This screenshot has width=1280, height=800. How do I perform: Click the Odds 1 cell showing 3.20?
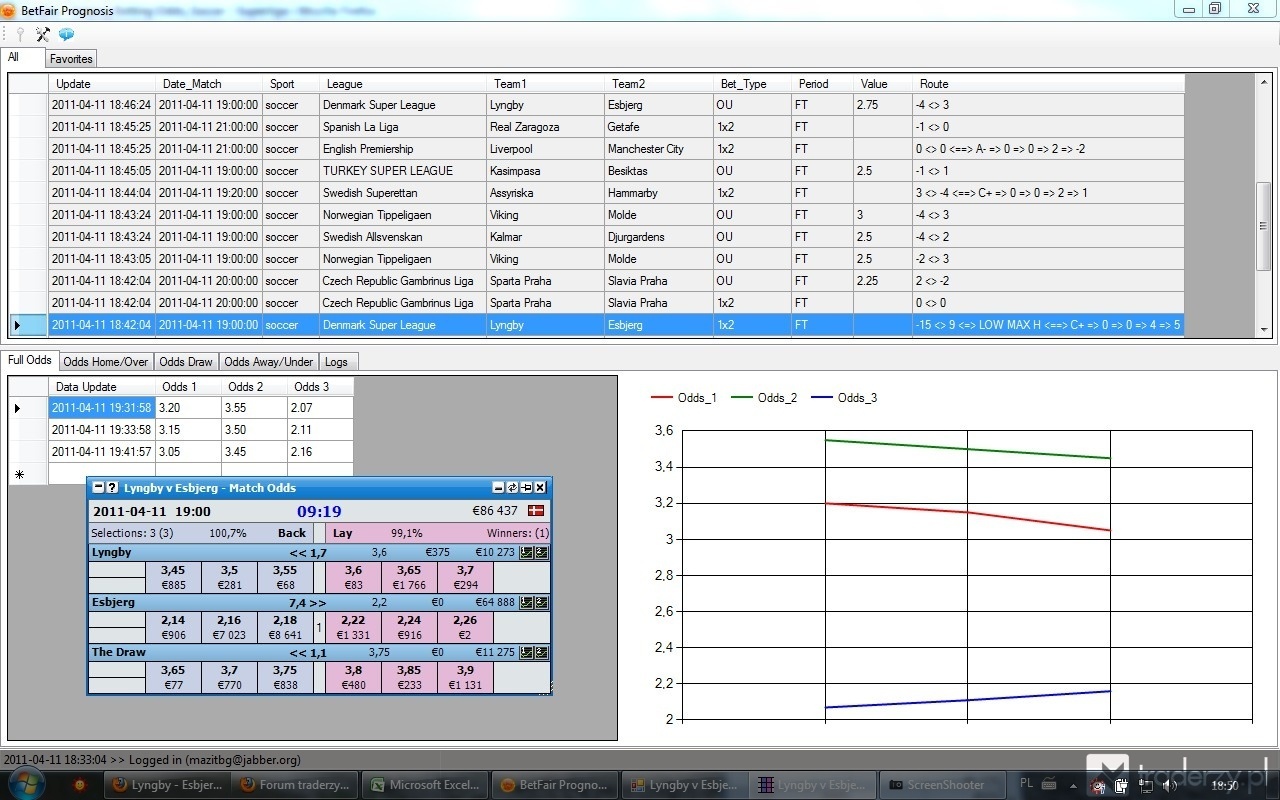coord(190,408)
